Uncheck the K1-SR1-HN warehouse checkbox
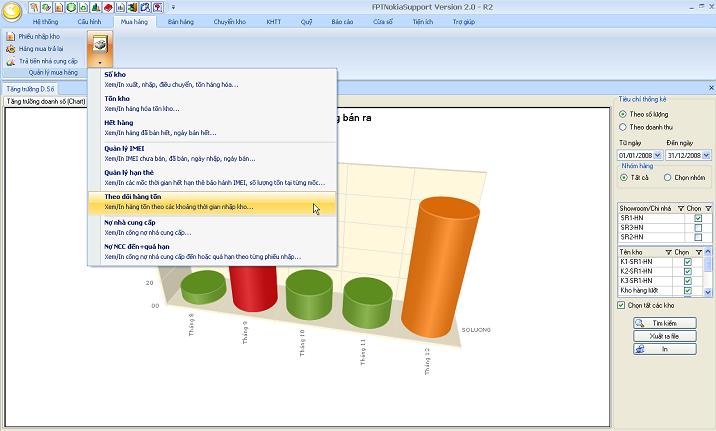The width and height of the screenshot is (716, 431). (688, 262)
